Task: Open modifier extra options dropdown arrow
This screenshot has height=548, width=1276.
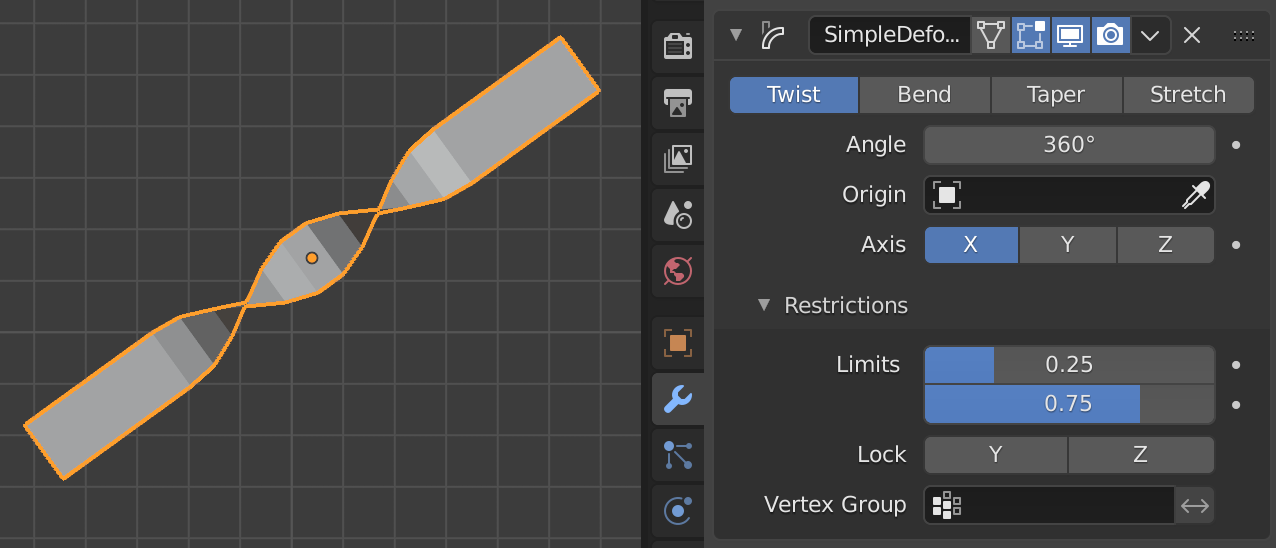Action: pos(1150,35)
